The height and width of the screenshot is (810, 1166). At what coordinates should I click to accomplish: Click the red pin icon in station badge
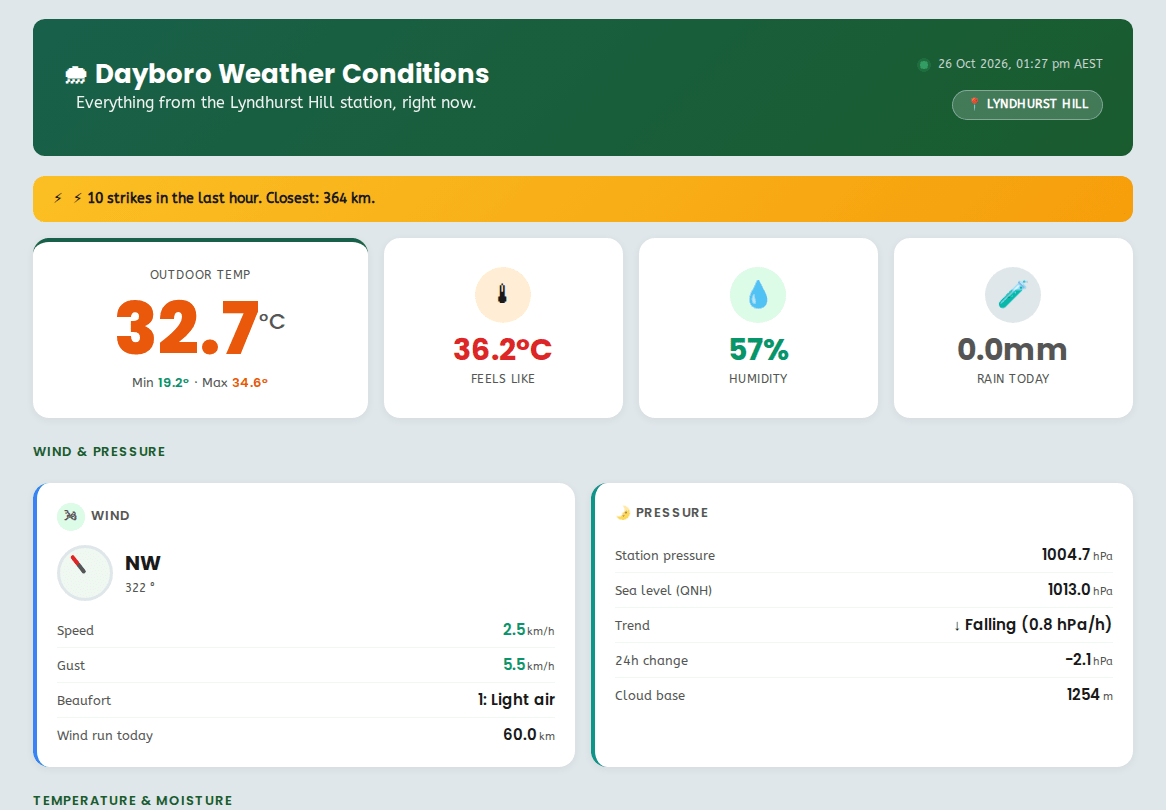click(973, 104)
